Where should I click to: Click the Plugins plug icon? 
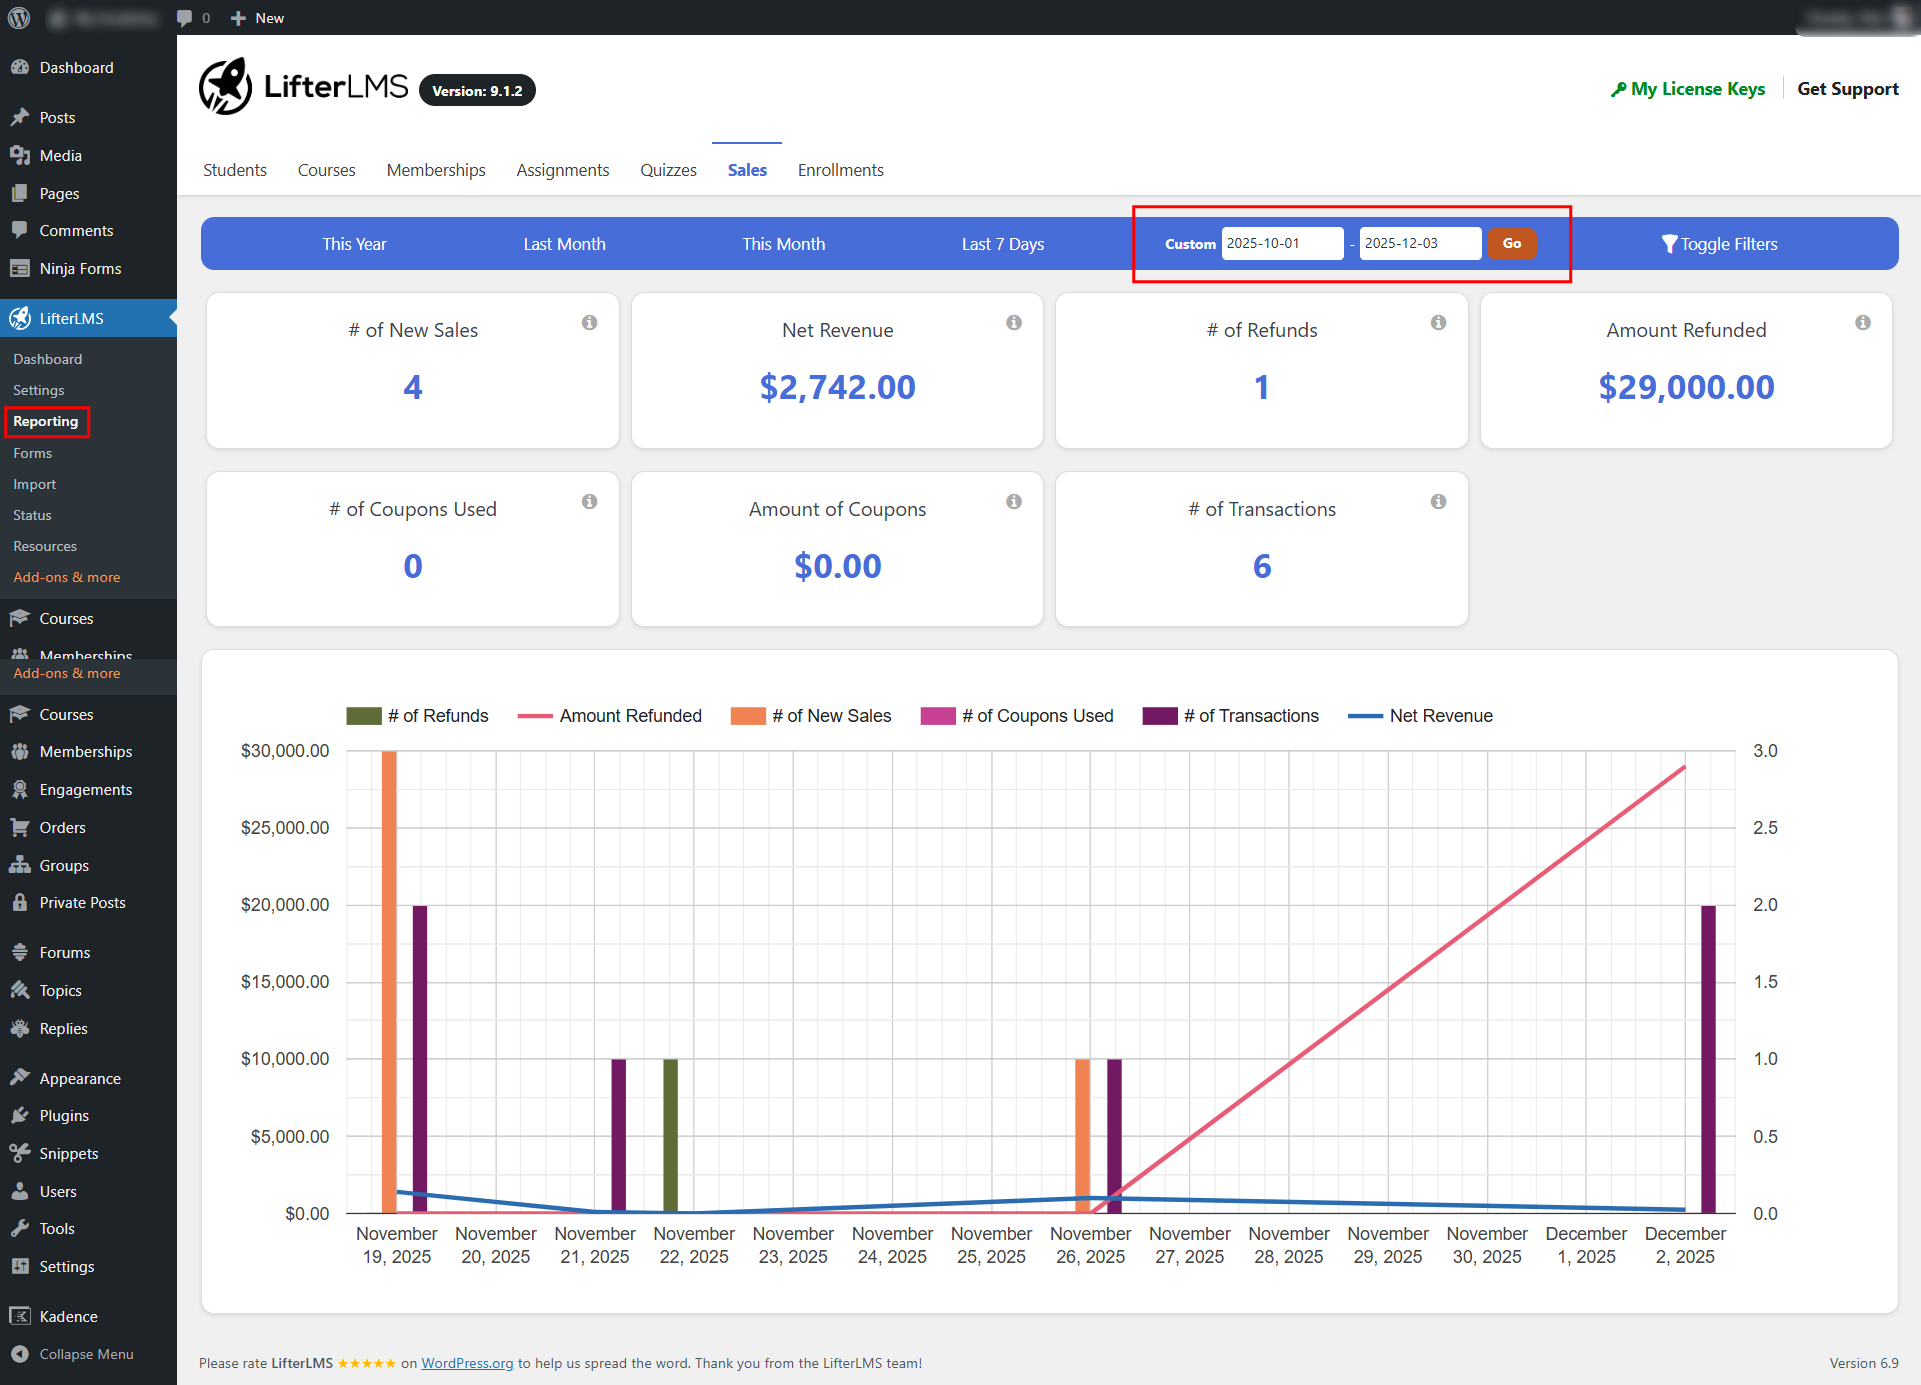pyautogui.click(x=20, y=1115)
